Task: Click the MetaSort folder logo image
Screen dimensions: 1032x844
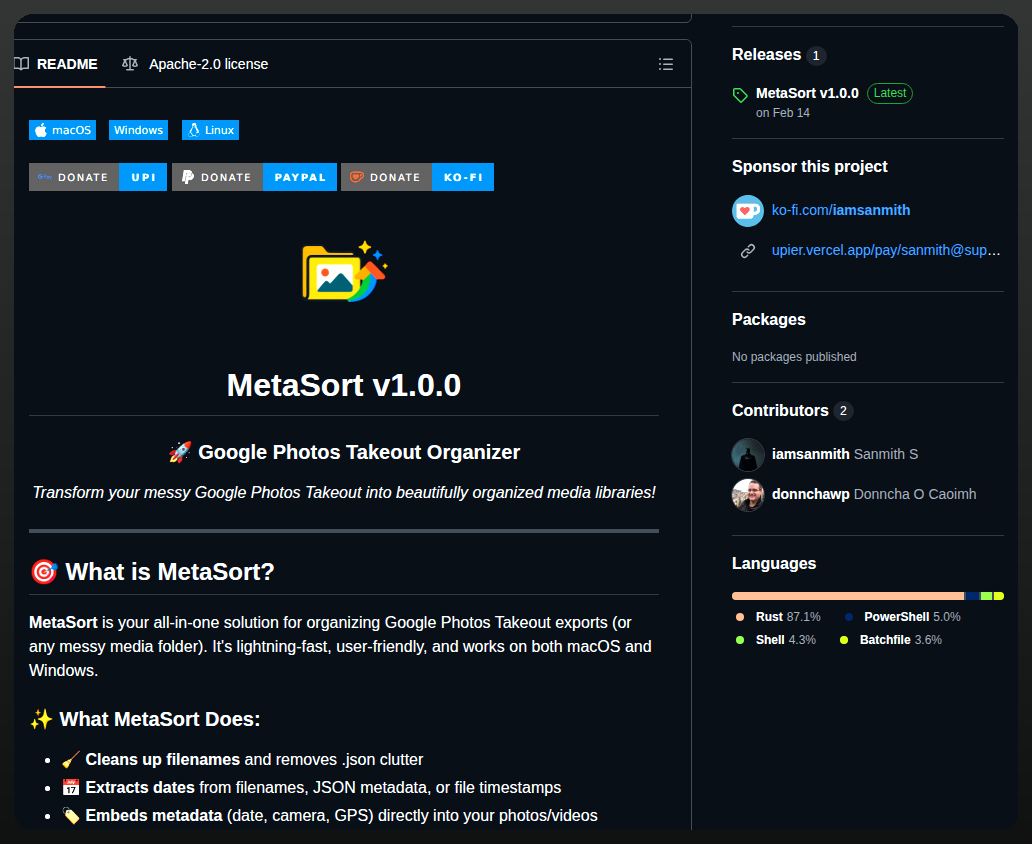Action: point(344,271)
